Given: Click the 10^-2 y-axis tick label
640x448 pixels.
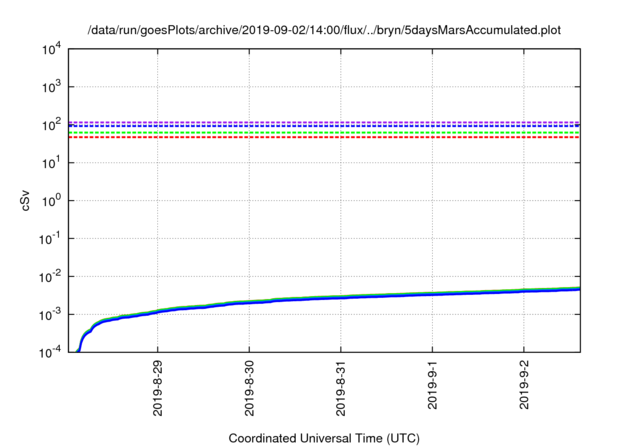Looking at the screenshot, I should point(50,277).
